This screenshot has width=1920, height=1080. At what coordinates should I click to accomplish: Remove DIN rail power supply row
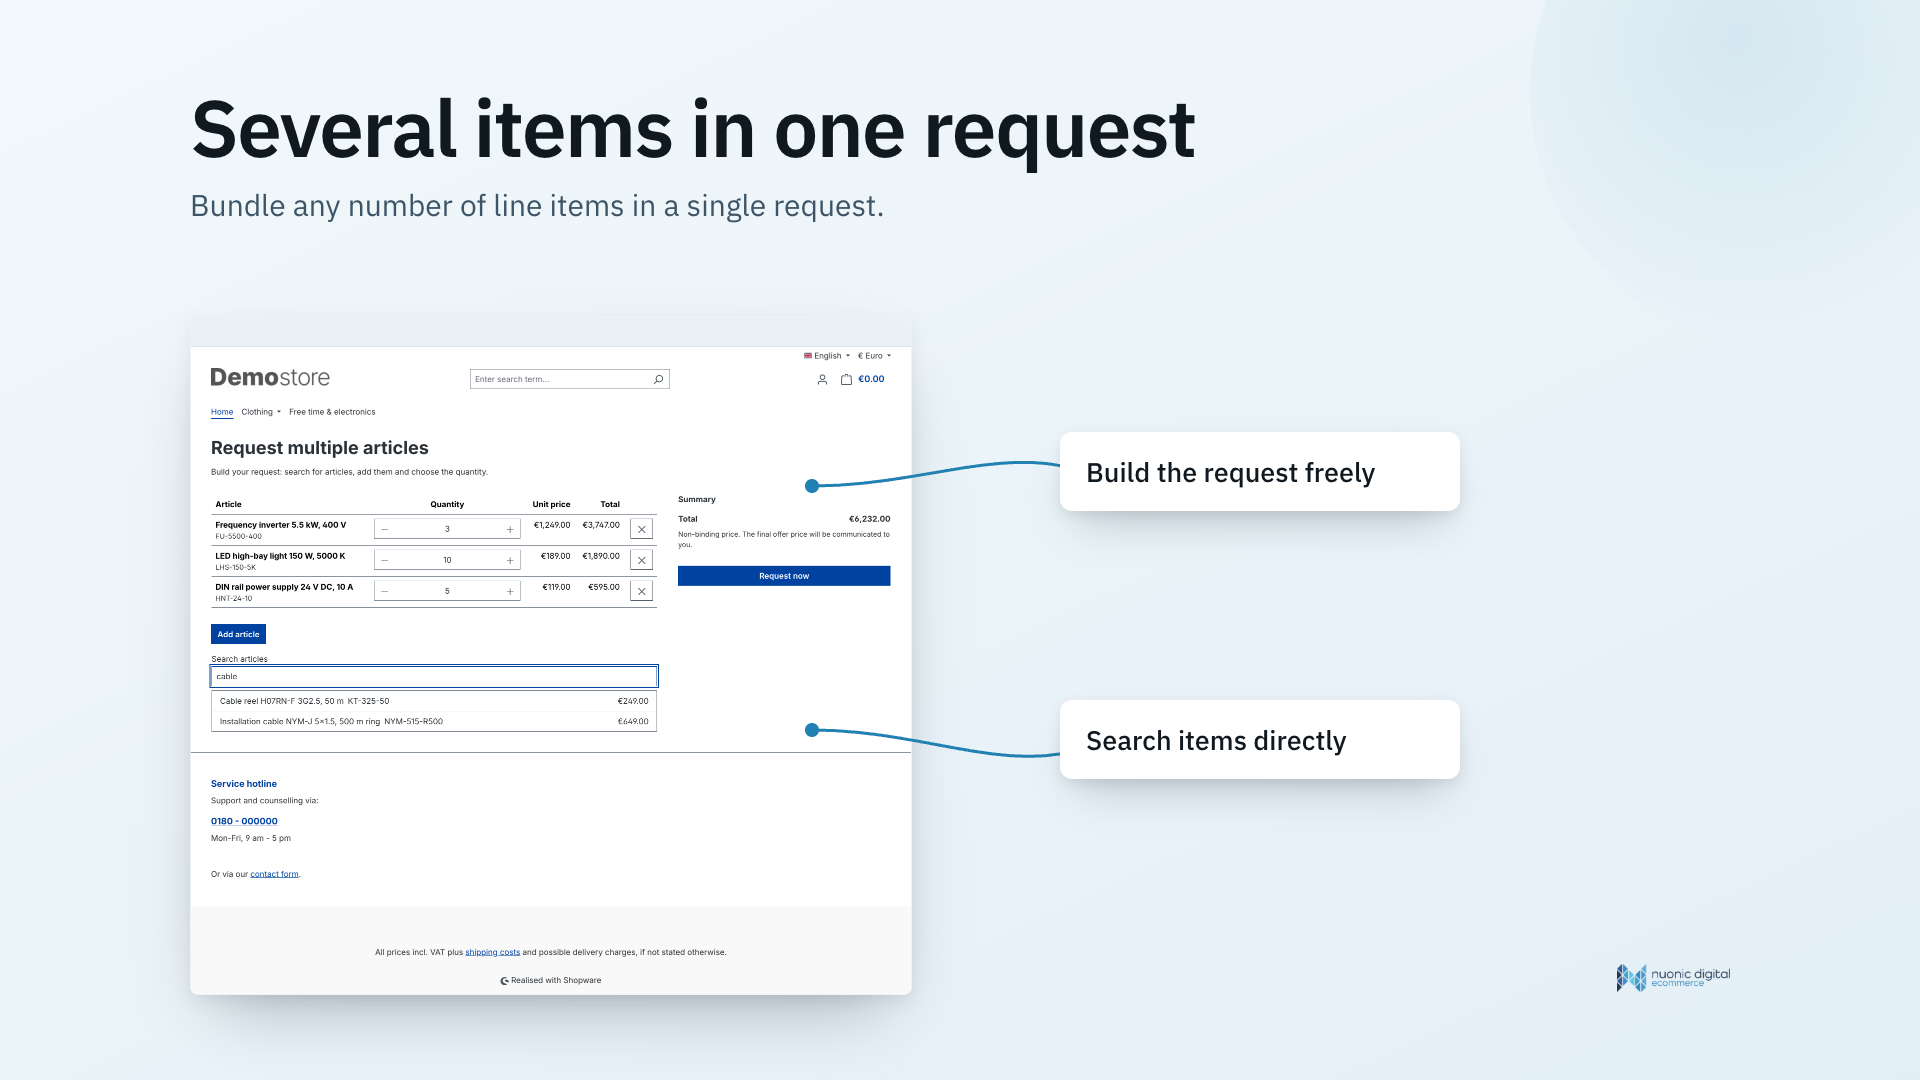(642, 591)
